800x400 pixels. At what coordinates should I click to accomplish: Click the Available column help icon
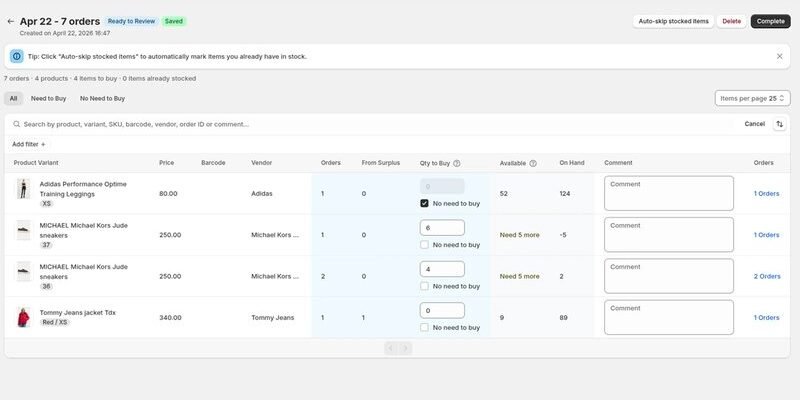[x=533, y=163]
